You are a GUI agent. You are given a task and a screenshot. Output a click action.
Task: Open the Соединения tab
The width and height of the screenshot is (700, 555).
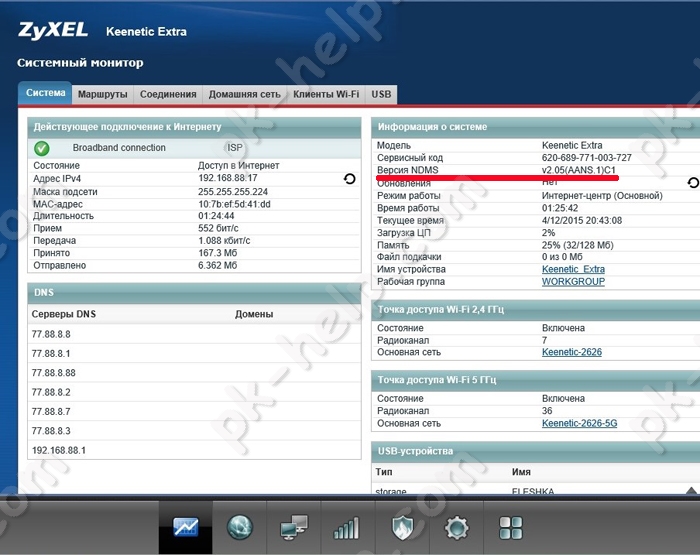[168, 94]
